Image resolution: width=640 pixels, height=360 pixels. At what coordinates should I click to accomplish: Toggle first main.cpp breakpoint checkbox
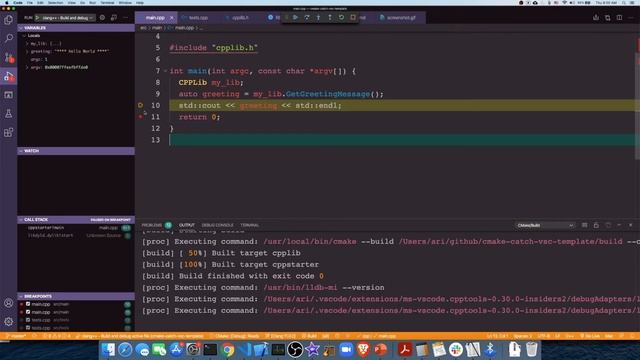[x=28, y=304]
